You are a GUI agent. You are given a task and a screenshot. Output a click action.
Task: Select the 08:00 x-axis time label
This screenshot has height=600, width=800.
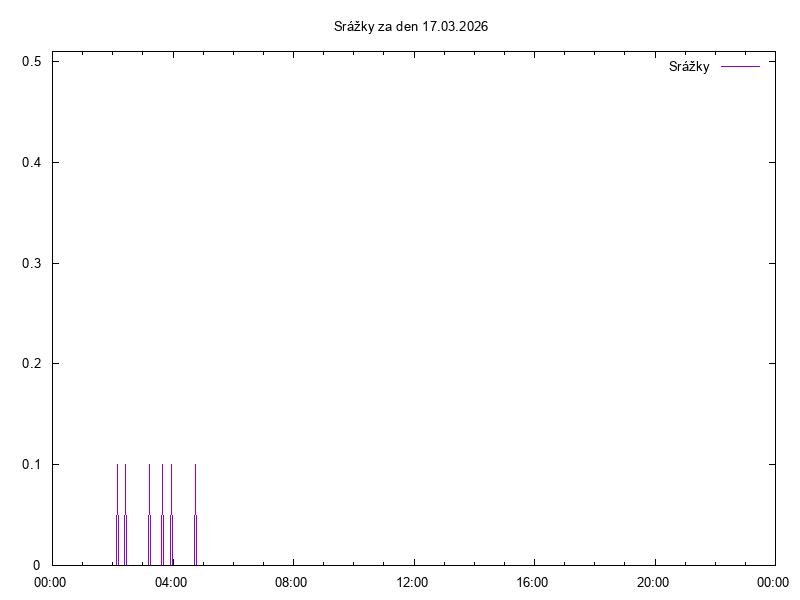point(292,581)
